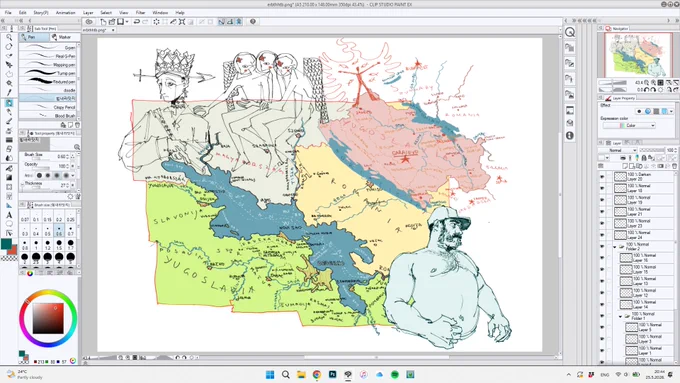This screenshot has width=680, height=383.
Task: Select the Fill bucket tool
Action: pyautogui.click(x=9, y=168)
